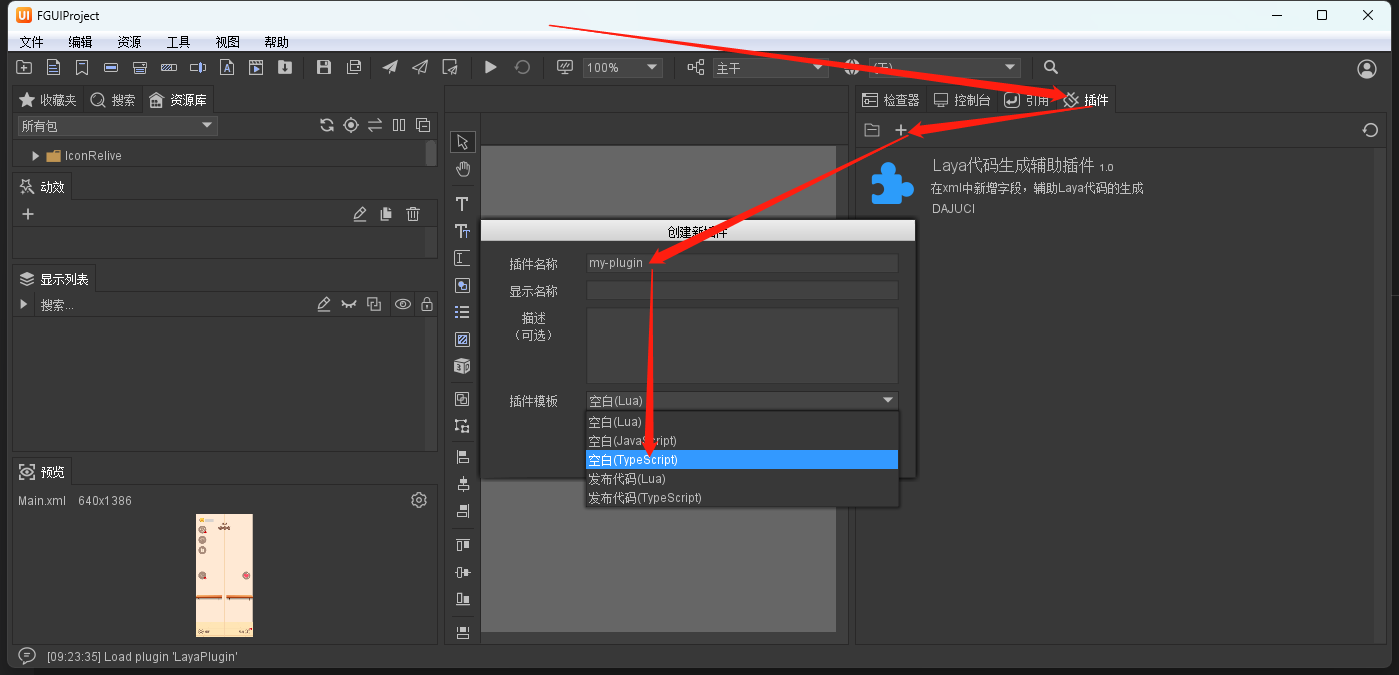Viewport: 1399px width, 675px height.
Task: Open the user account icon
Action: coord(1366,68)
